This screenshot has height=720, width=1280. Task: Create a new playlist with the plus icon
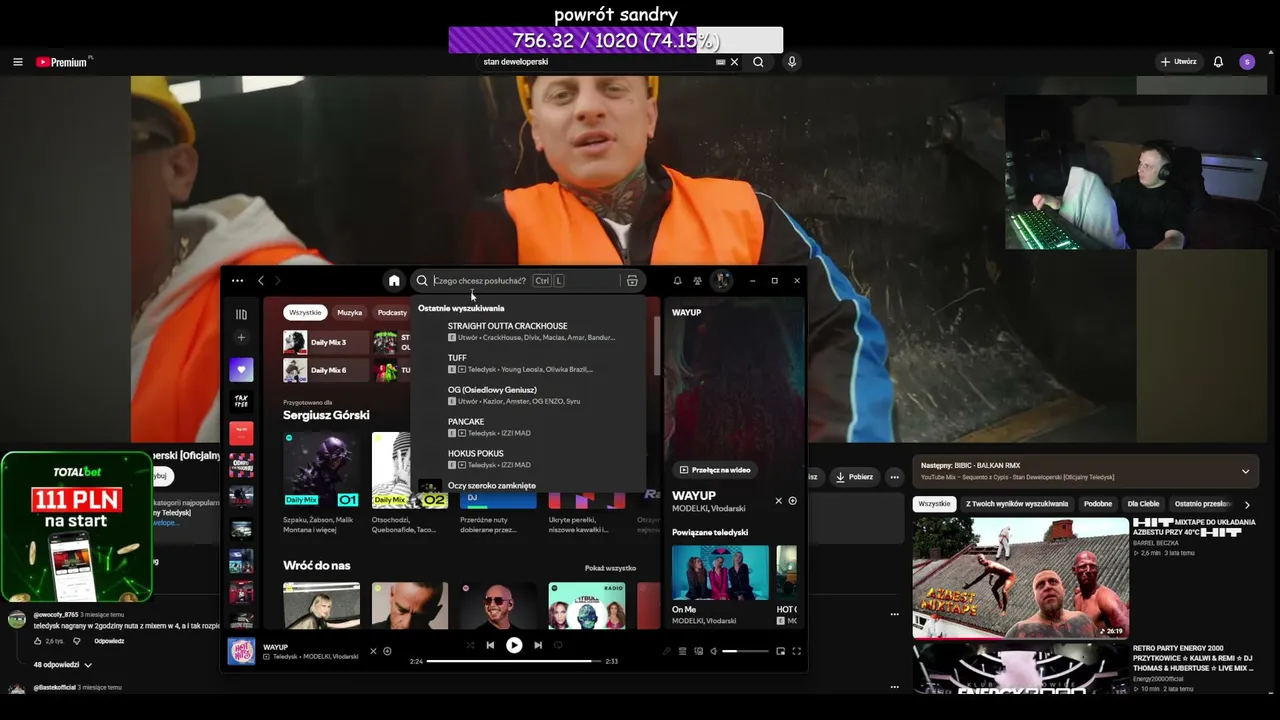coord(241,338)
